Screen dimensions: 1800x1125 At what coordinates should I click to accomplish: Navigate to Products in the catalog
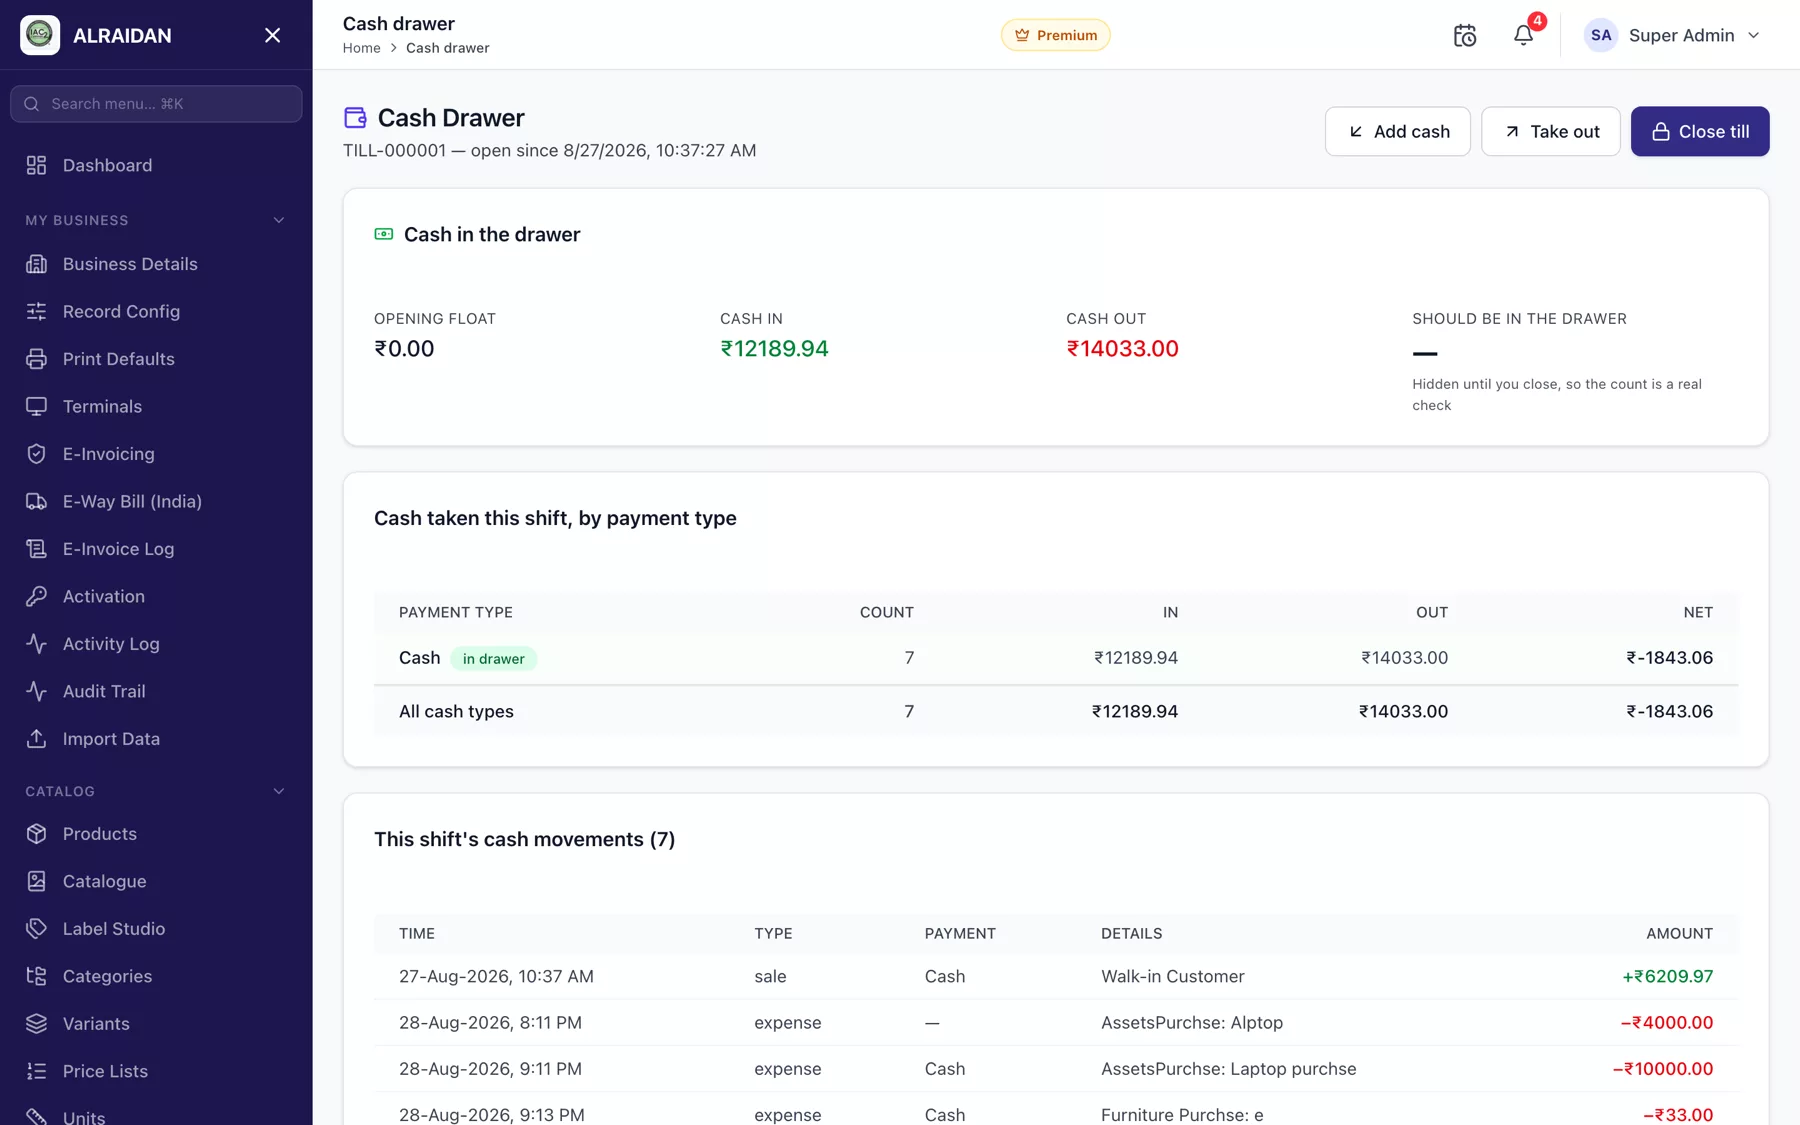click(x=156, y=834)
